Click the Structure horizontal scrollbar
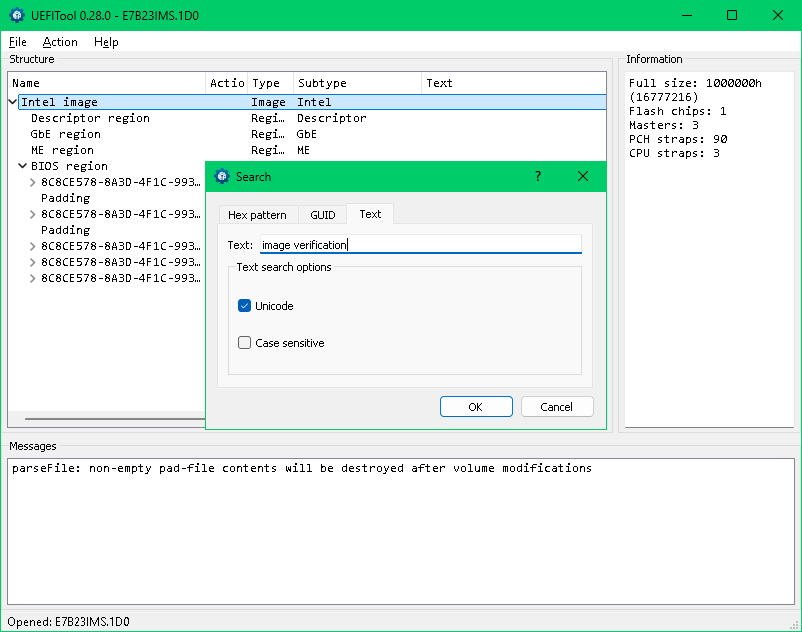The width and height of the screenshot is (802, 632). [x=115, y=419]
